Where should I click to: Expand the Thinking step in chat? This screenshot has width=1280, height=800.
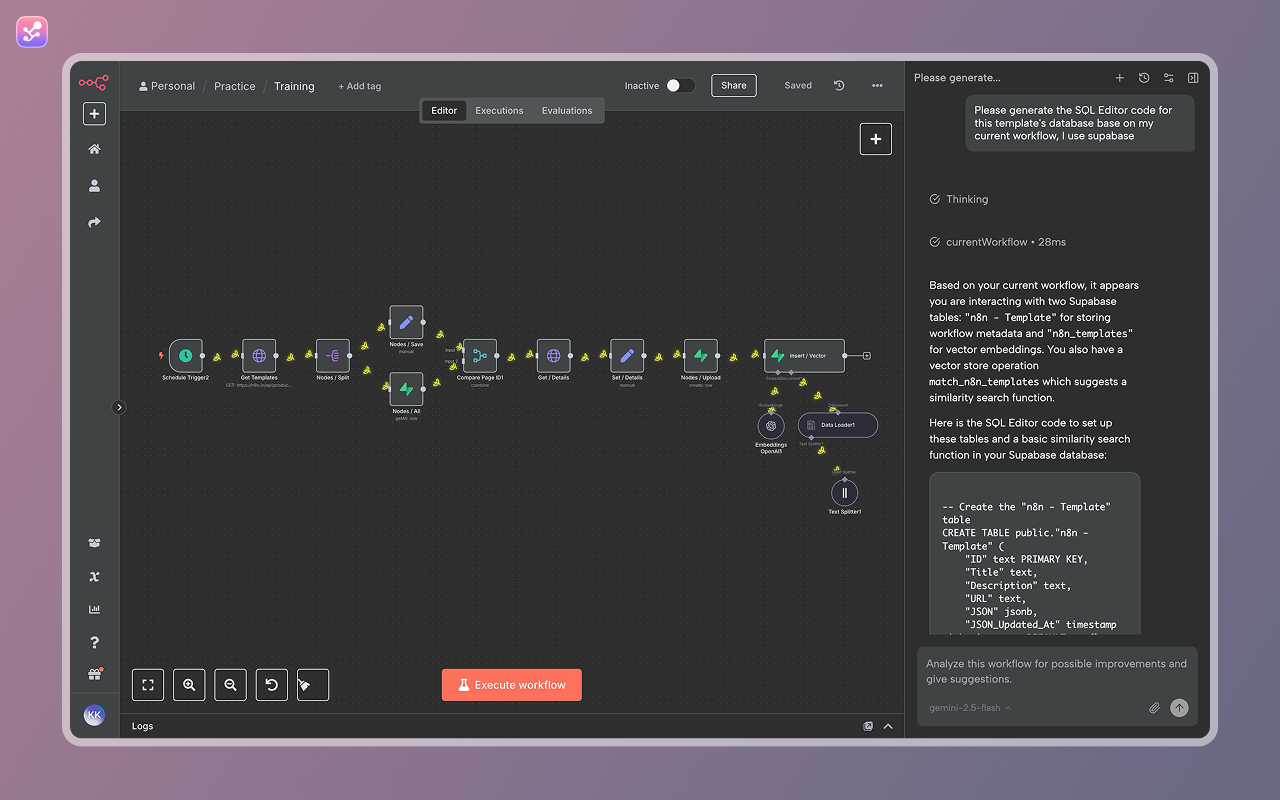pyautogui.click(x=959, y=199)
